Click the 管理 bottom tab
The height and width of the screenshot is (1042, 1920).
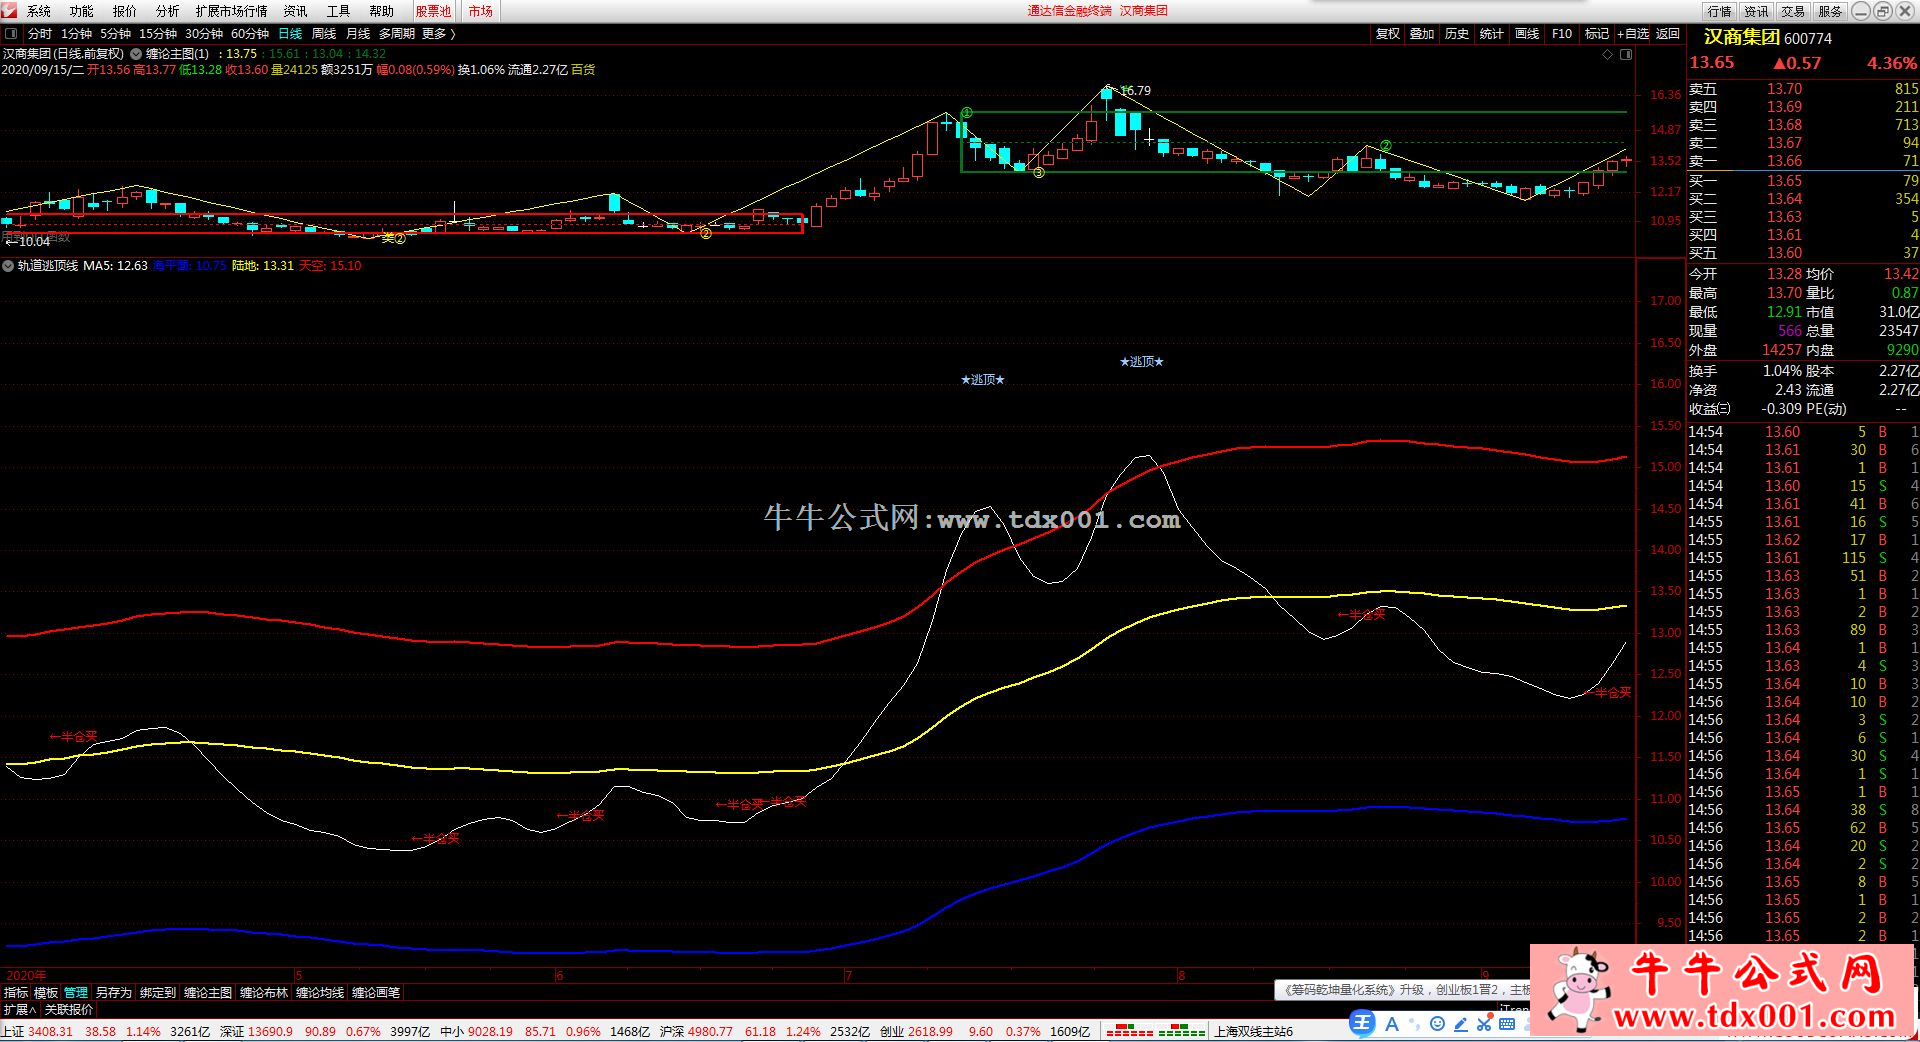pos(76,993)
